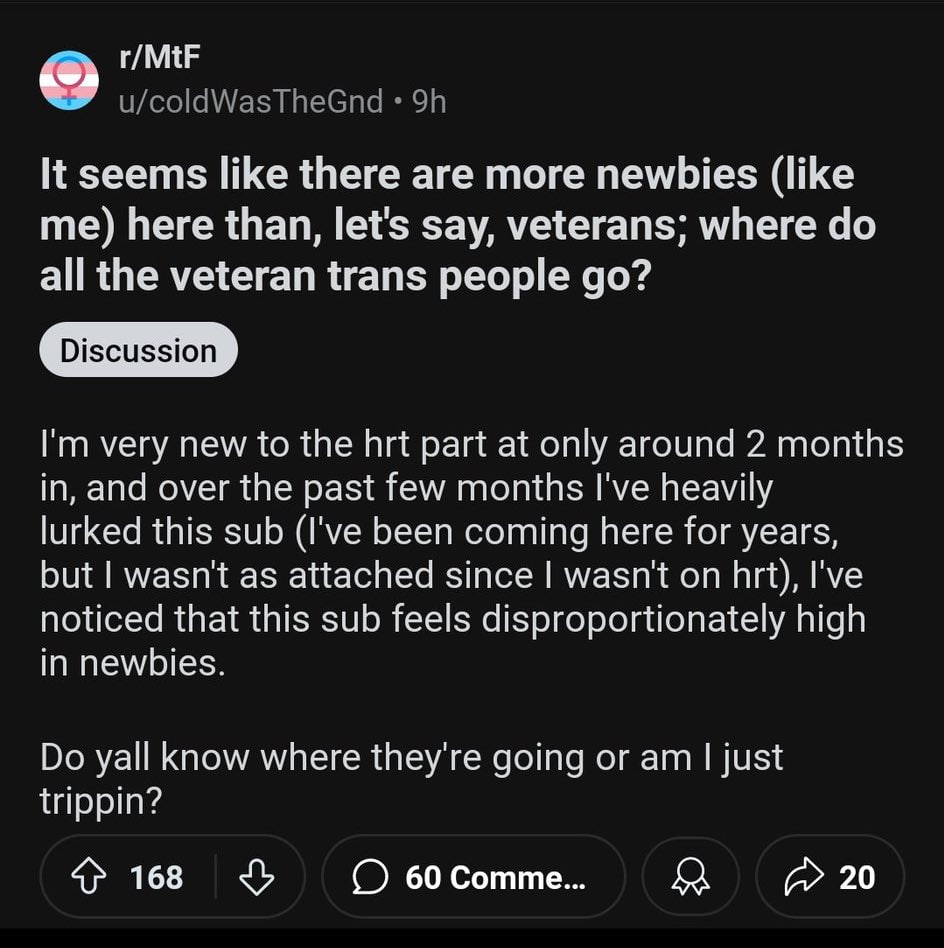
Task: Share the post via the share arrow
Action: [x=808, y=876]
